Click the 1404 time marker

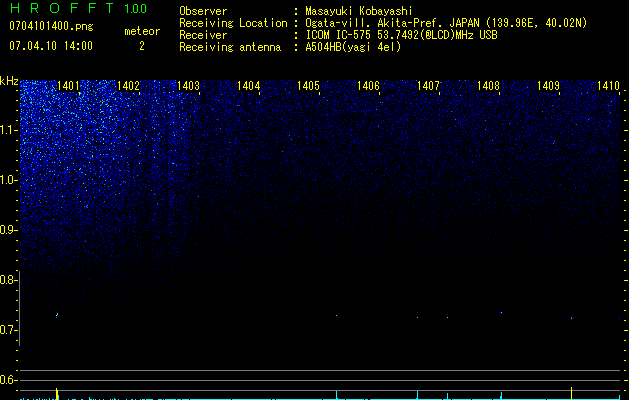tap(249, 85)
